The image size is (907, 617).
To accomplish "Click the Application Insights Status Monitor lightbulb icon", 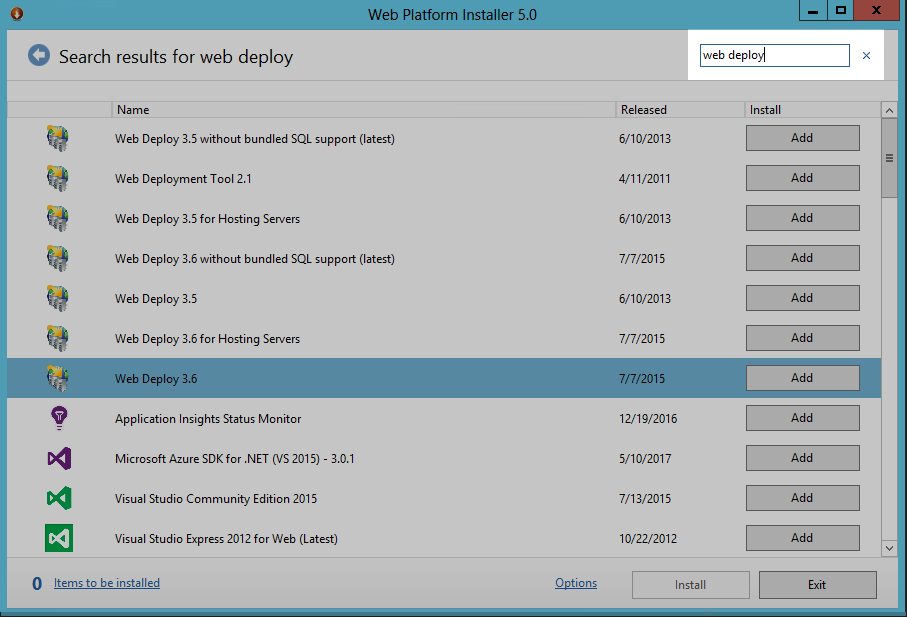I will [59, 418].
